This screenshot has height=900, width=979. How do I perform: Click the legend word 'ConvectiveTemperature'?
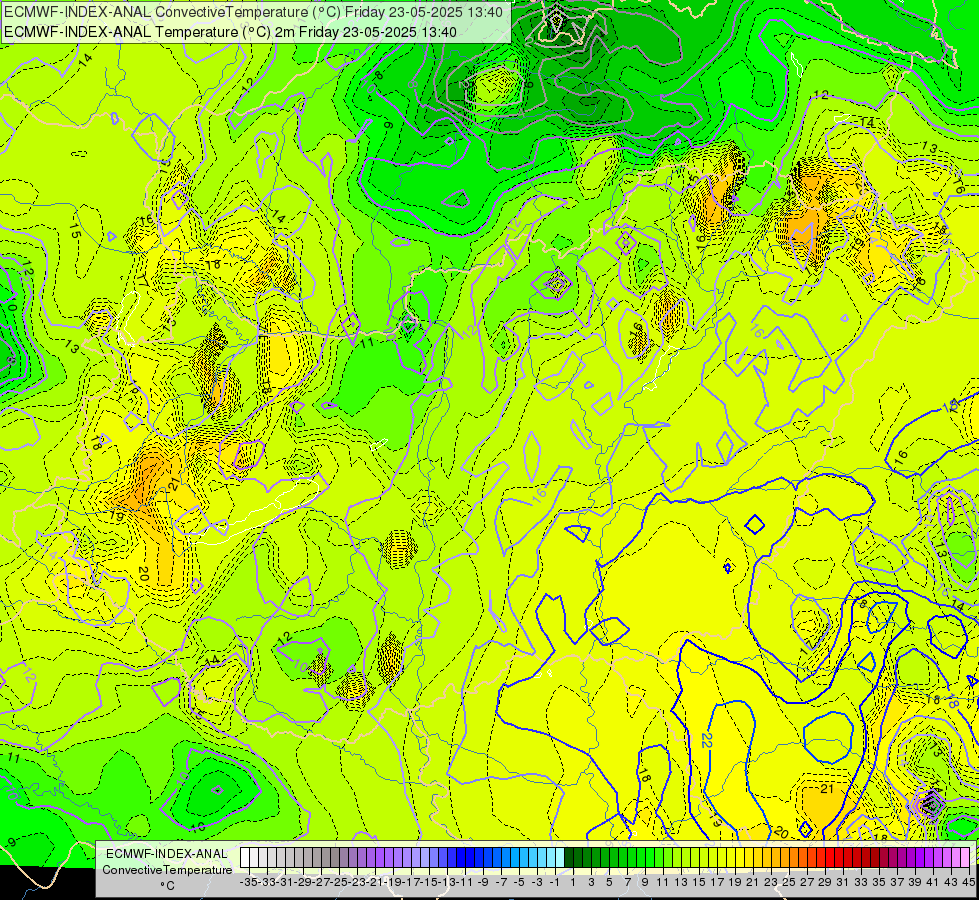(x=167, y=870)
